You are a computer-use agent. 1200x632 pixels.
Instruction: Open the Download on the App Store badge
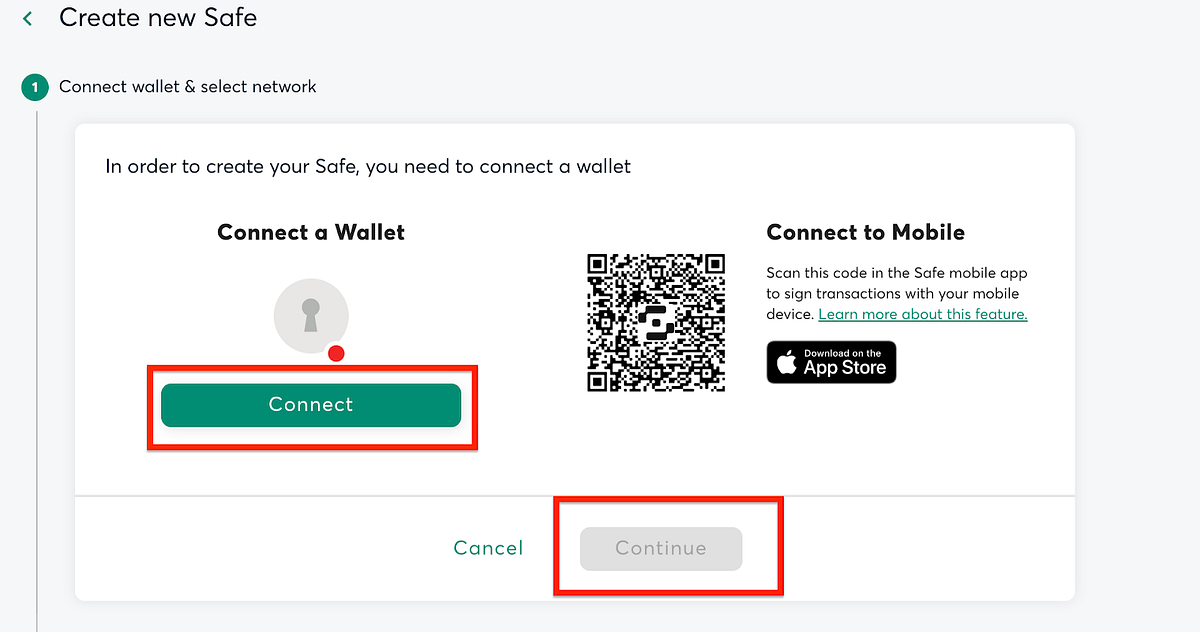pos(832,362)
